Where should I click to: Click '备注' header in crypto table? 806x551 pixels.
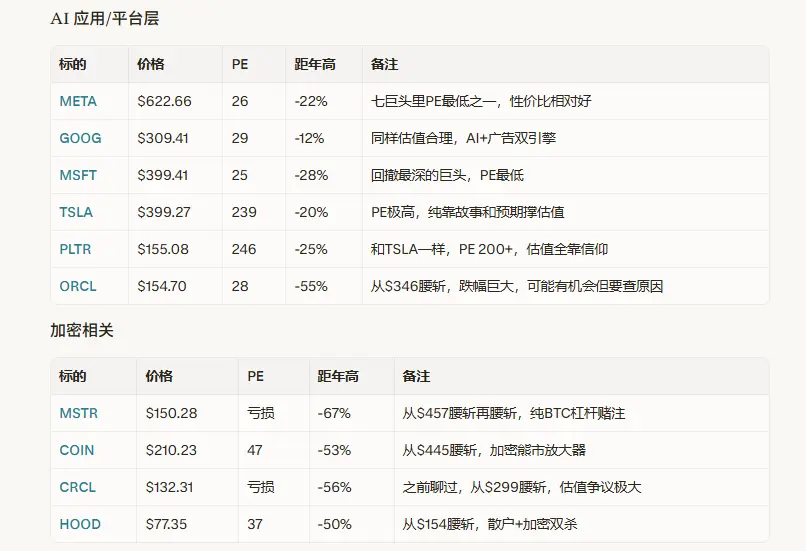[416, 376]
